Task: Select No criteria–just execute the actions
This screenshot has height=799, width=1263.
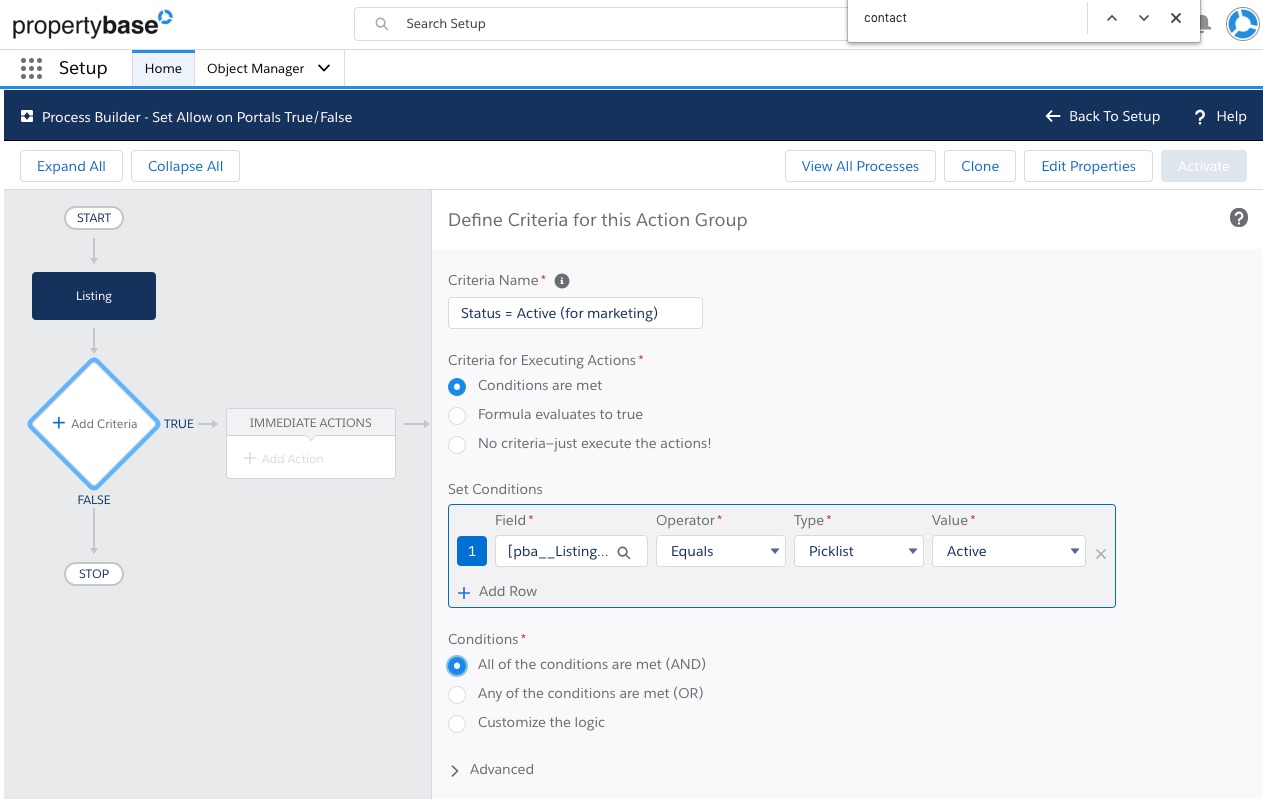Action: [457, 445]
